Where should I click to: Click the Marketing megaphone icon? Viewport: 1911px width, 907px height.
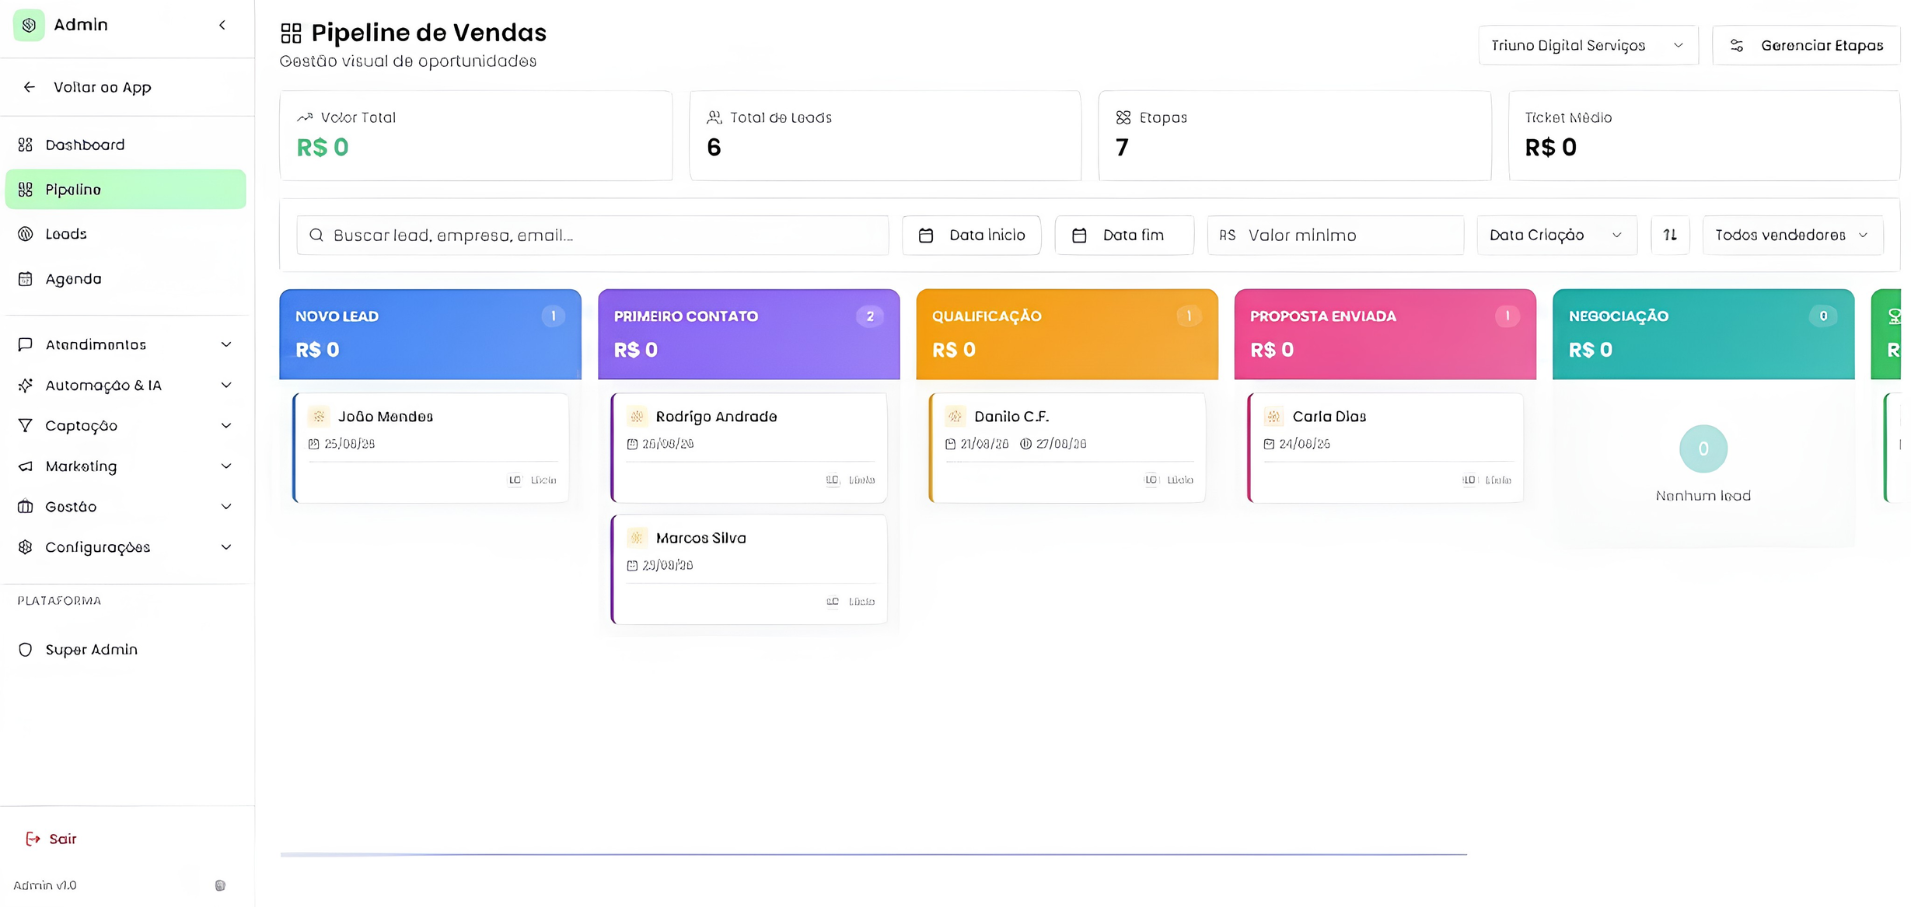pos(26,466)
